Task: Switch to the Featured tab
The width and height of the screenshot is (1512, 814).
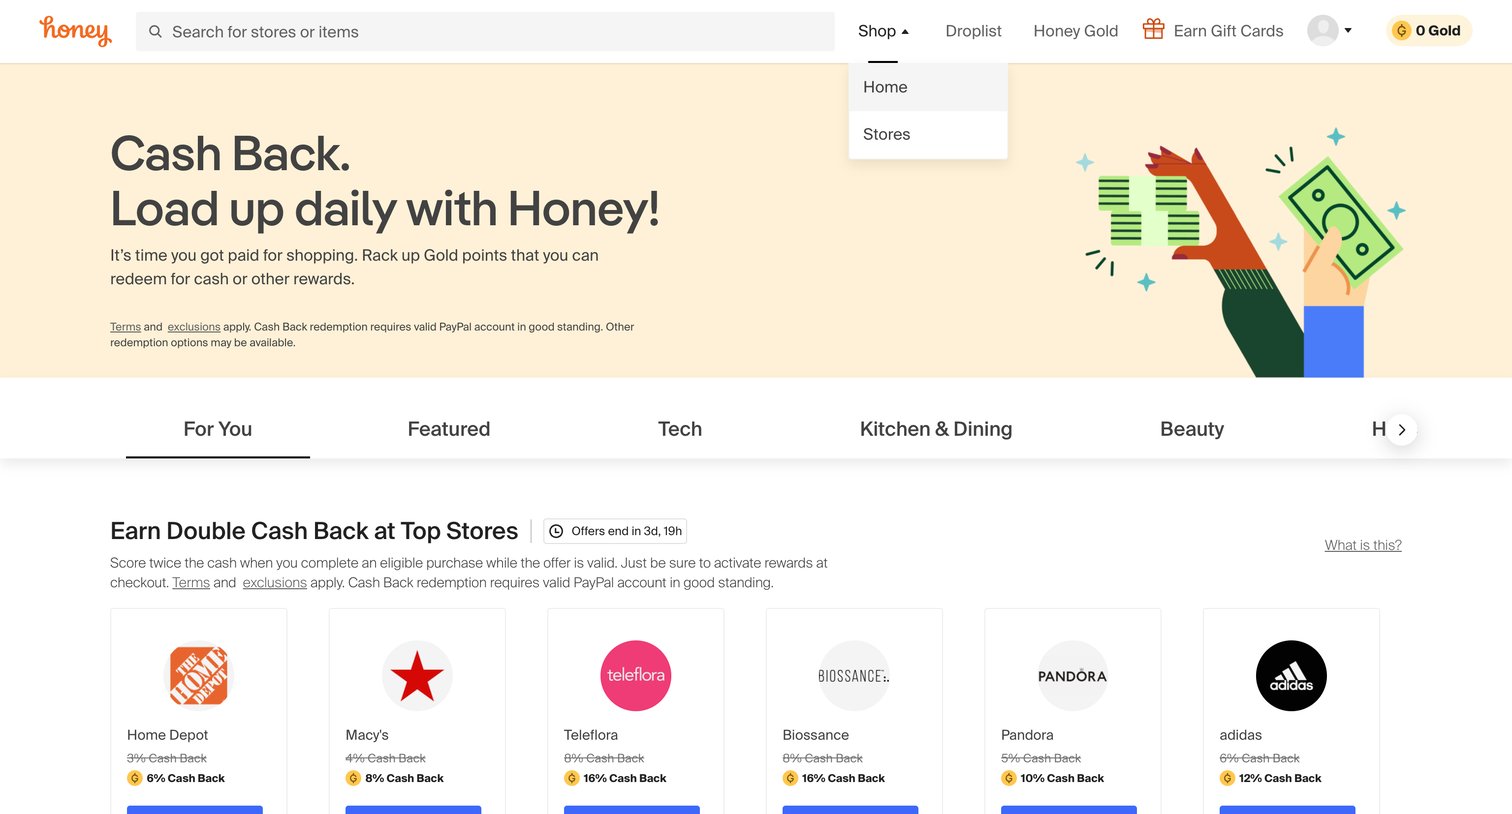Action: [x=449, y=429]
